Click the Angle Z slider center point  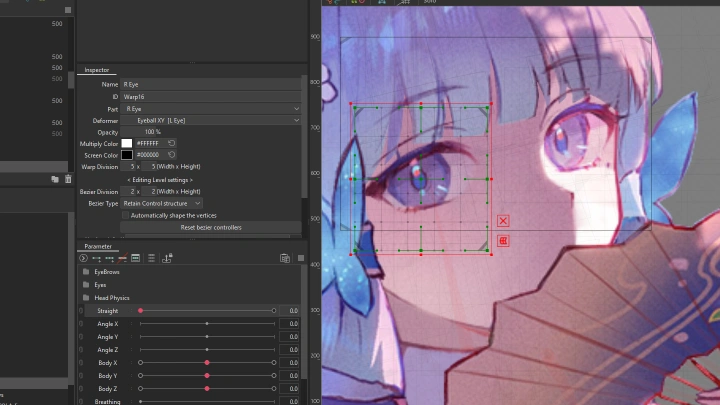point(207,350)
